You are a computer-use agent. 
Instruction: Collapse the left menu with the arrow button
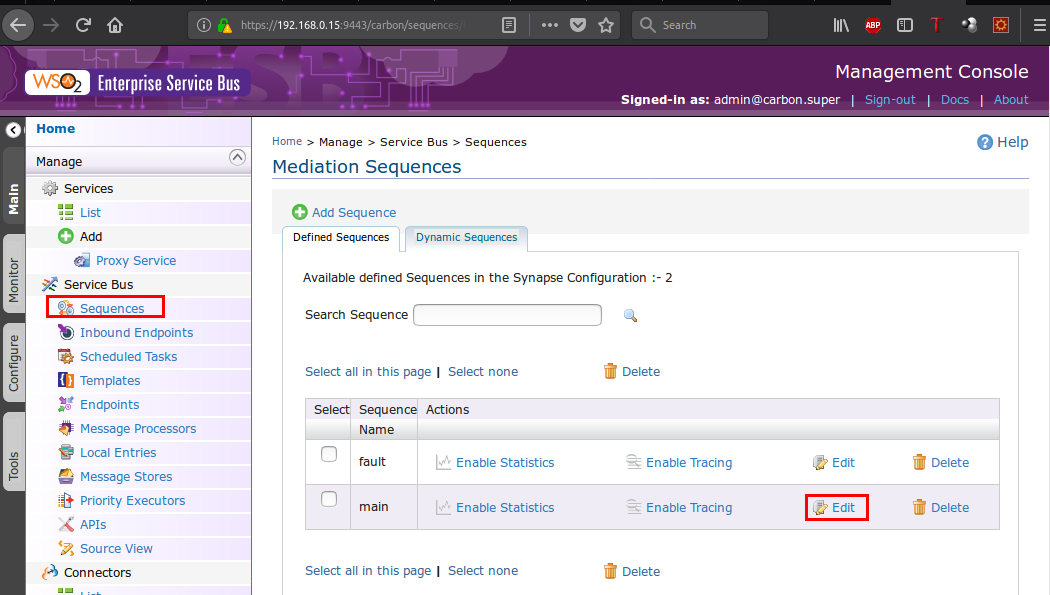click(x=13, y=130)
